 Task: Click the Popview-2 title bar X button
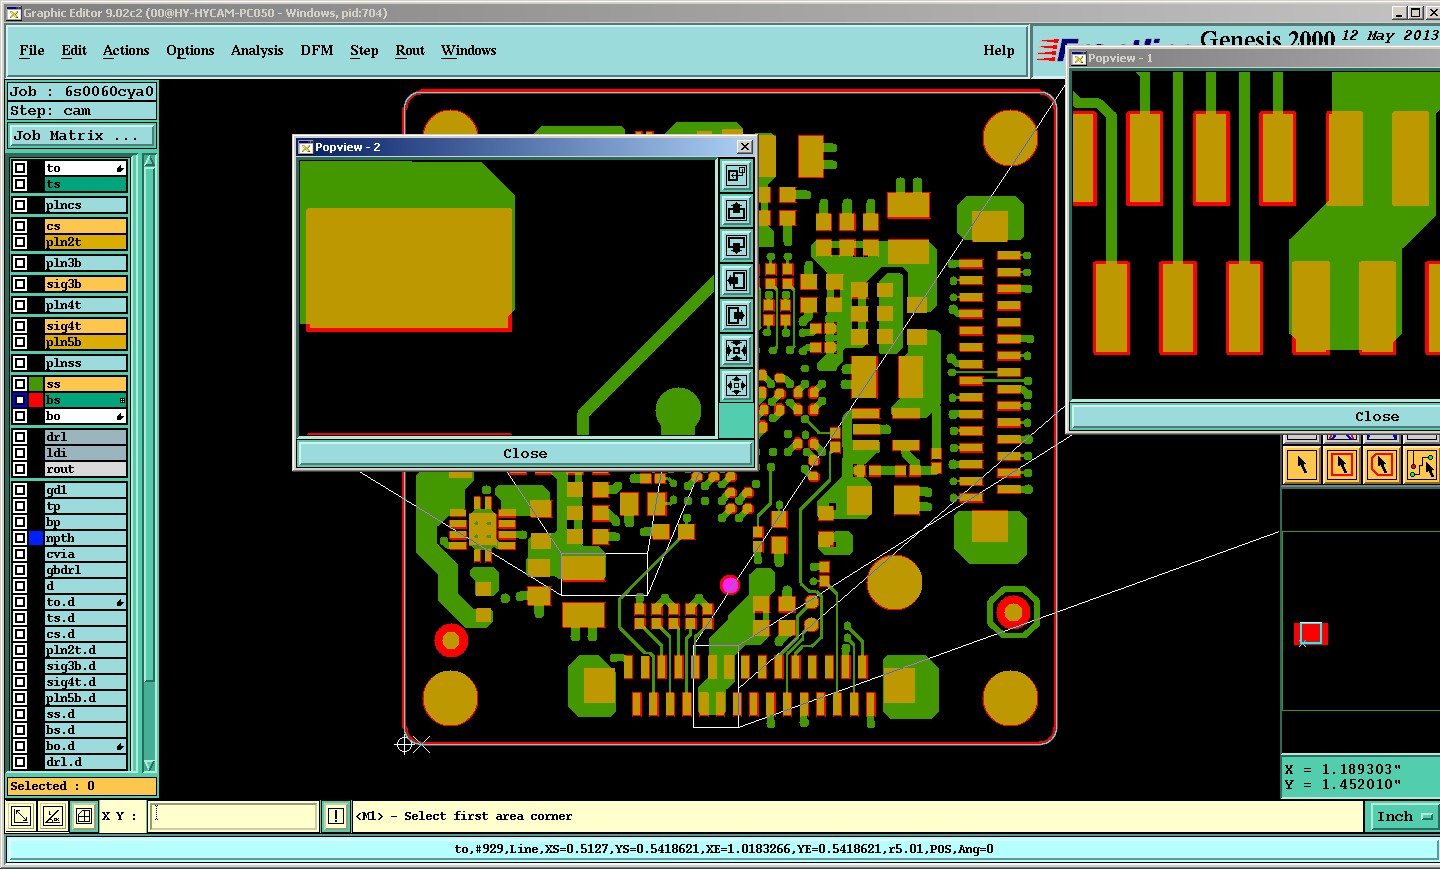[x=744, y=147]
